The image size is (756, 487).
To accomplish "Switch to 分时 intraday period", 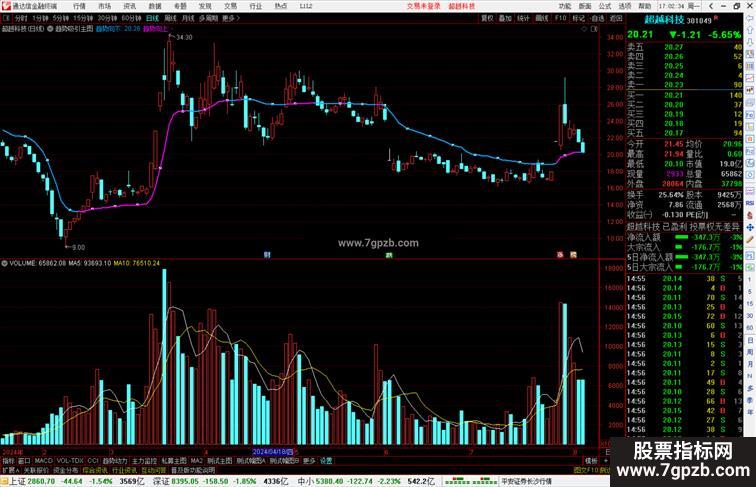I will (21, 18).
